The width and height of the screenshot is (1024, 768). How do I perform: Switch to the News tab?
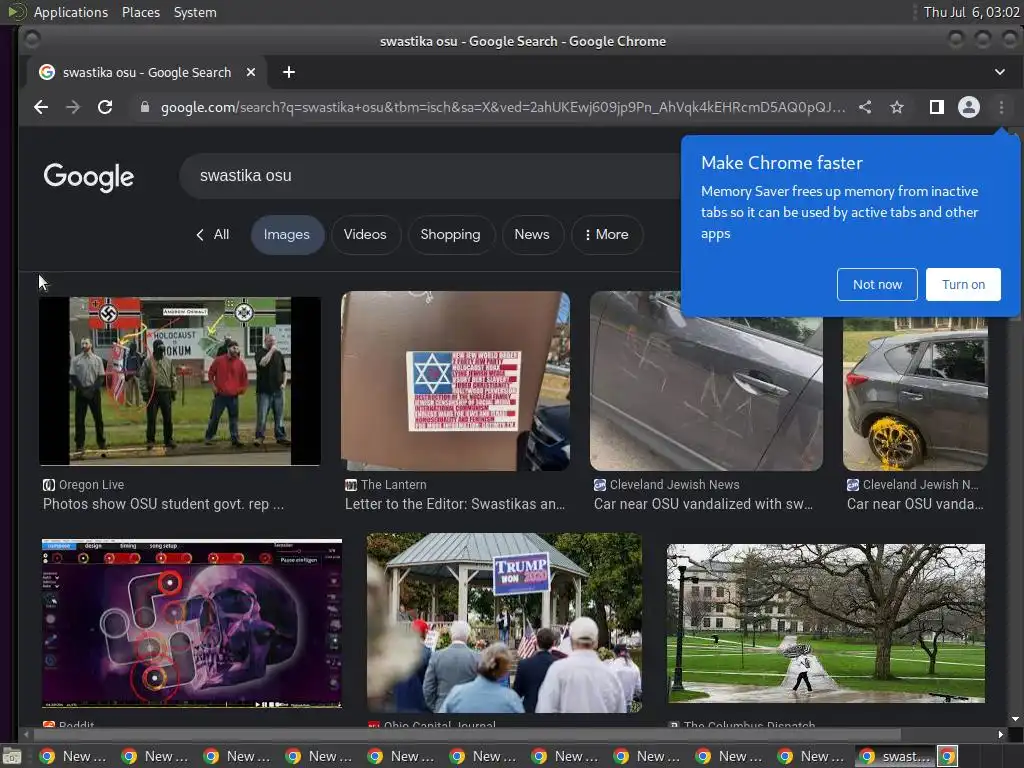click(x=532, y=234)
